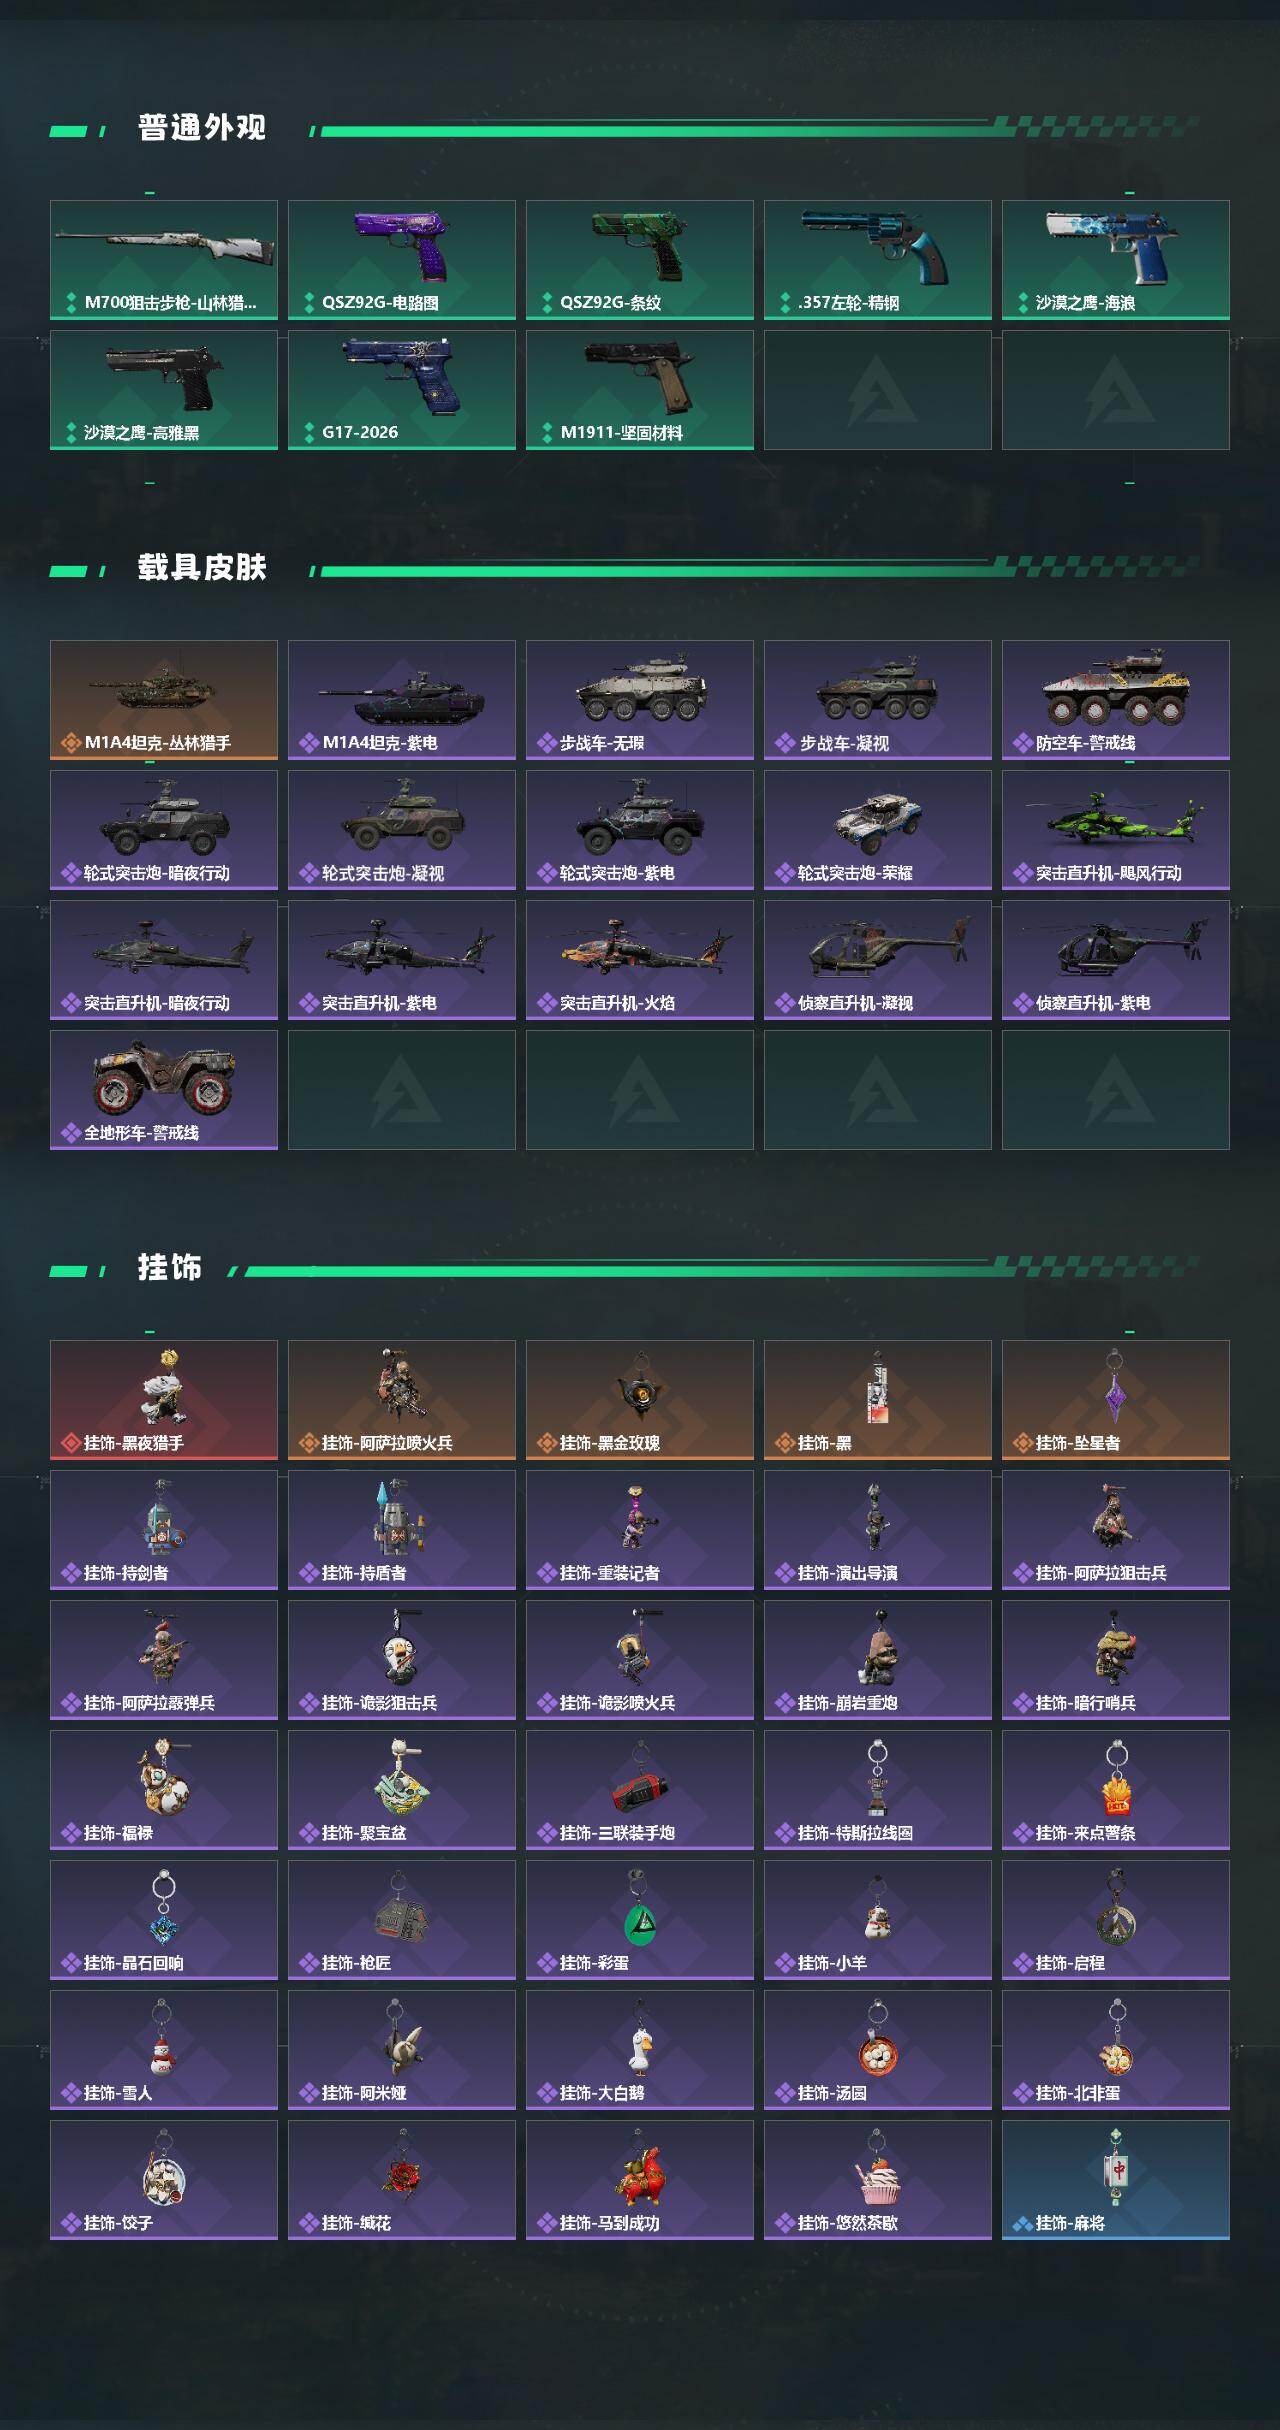Click the 载具皮肤 section header
The height and width of the screenshot is (2430, 1280).
(x=202, y=568)
